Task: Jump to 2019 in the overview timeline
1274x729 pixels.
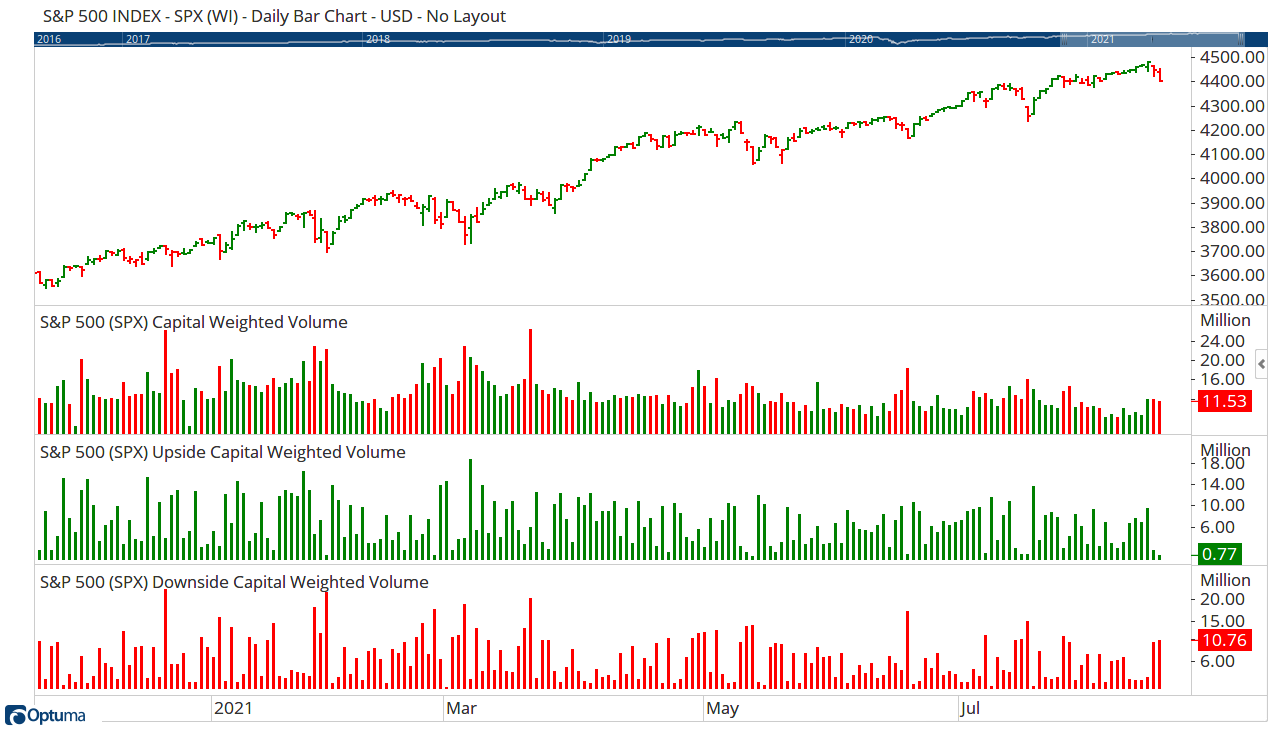Action: [619, 39]
